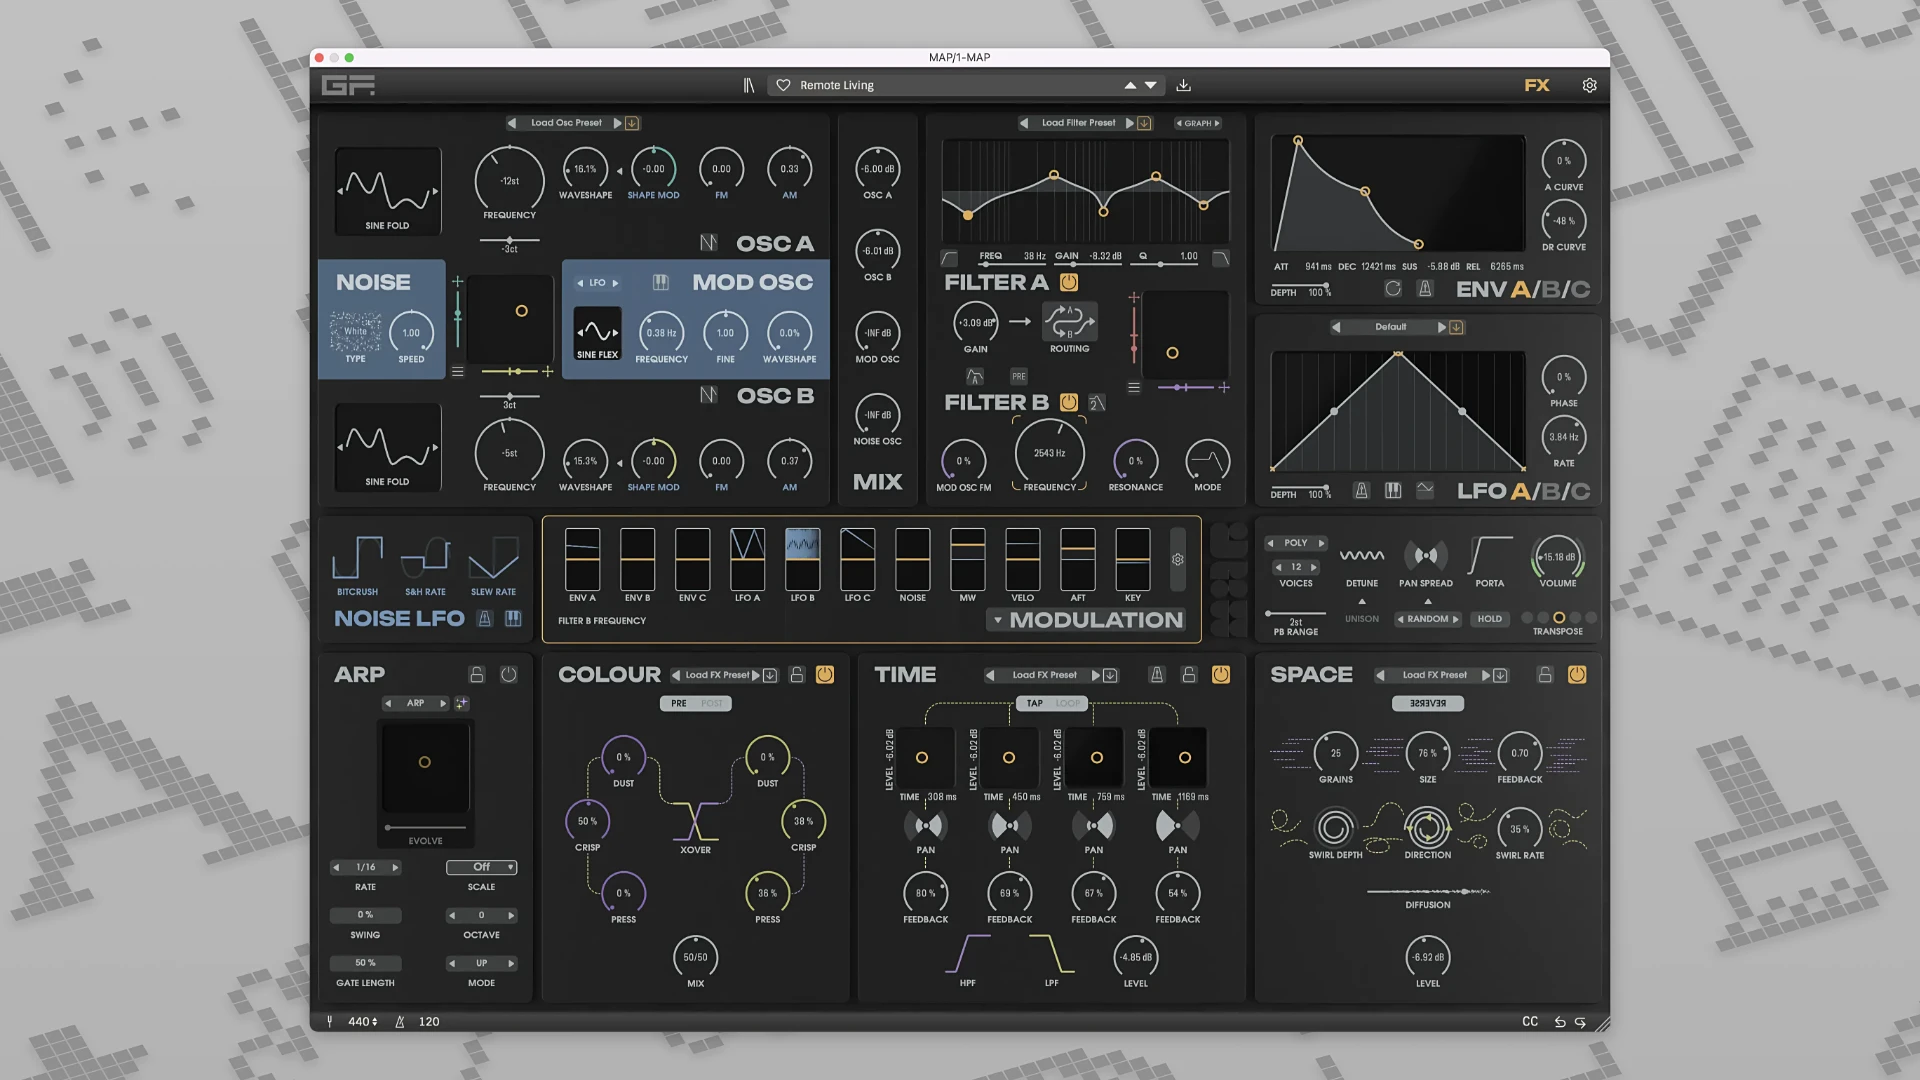Favorite the Remote Living preset heart

[783, 86]
